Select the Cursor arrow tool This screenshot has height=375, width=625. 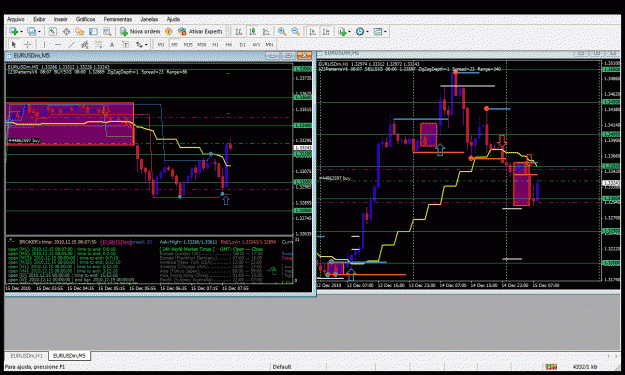pos(14,45)
